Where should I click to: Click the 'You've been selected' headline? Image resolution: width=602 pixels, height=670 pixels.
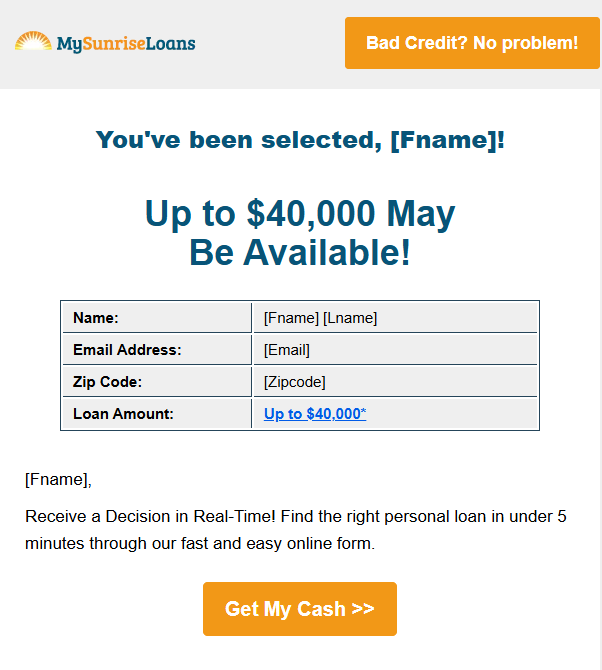coord(300,140)
